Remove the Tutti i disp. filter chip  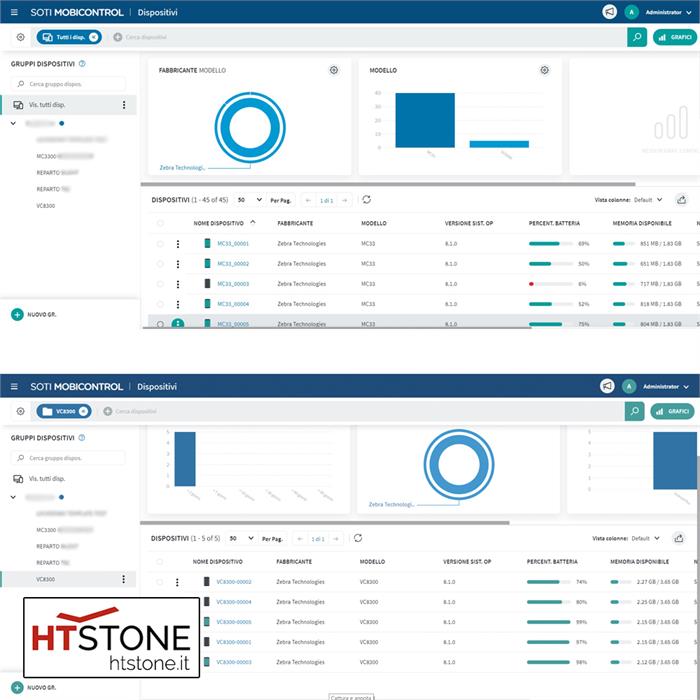coord(94,37)
